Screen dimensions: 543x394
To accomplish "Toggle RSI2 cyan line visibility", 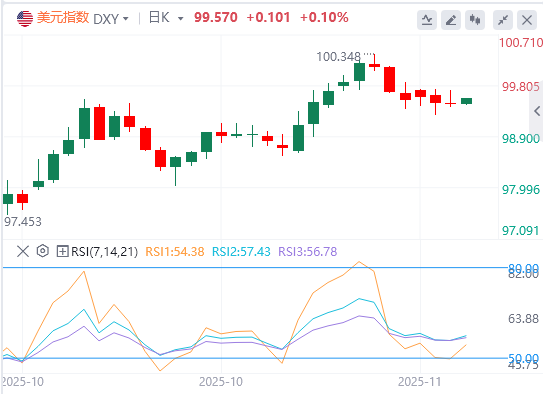I will tap(241, 252).
